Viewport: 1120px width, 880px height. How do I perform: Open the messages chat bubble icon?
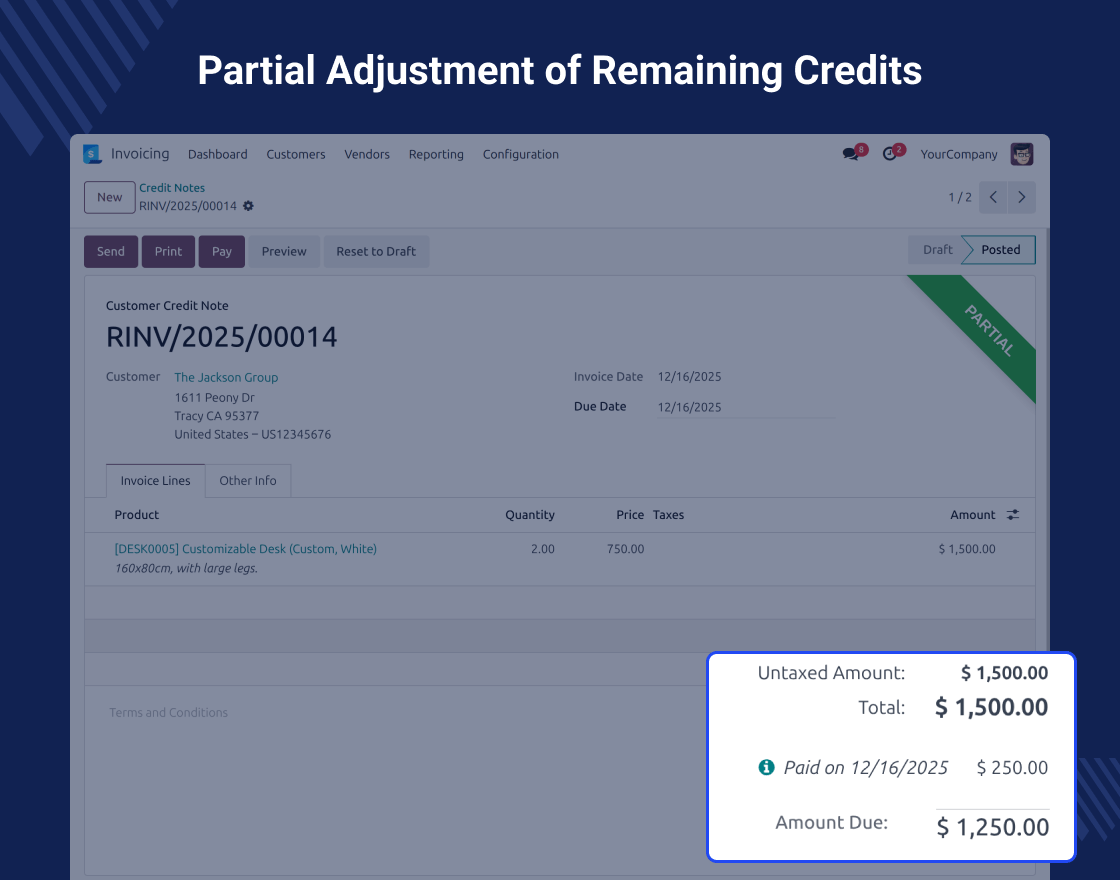coord(851,154)
